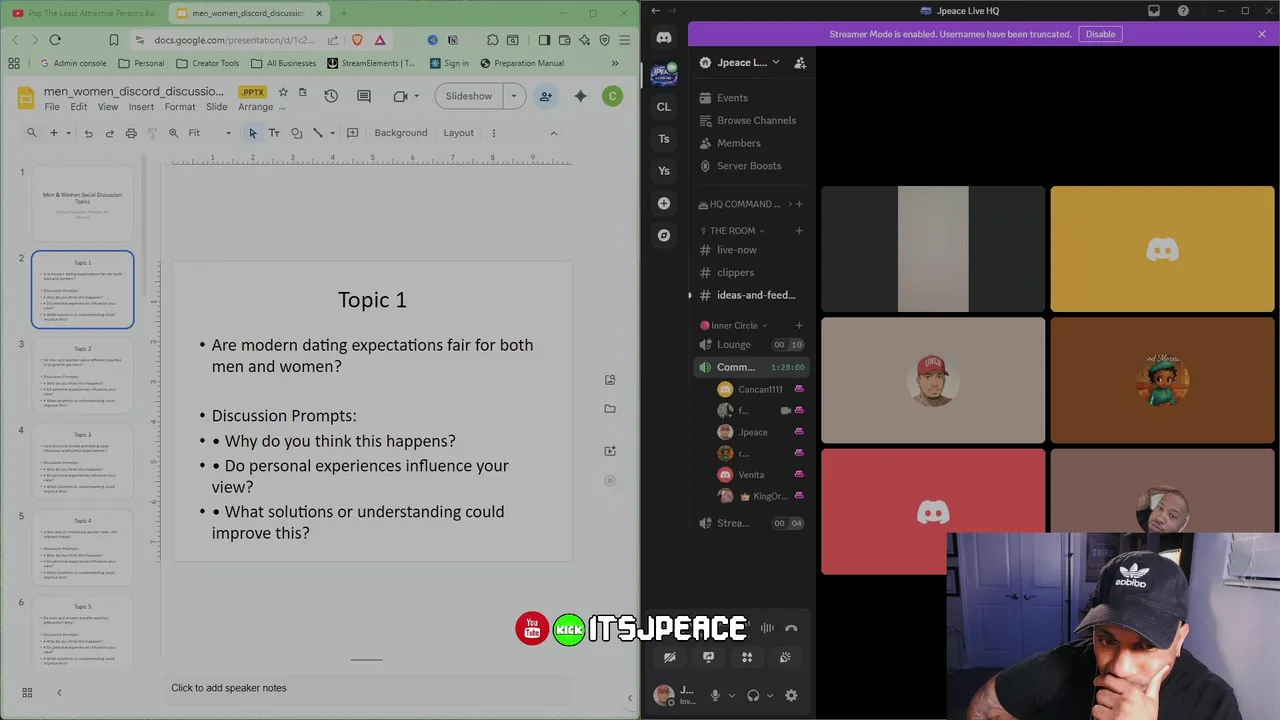Click invite people icon beside server name
This screenshot has height=720, width=1280.
(x=800, y=62)
